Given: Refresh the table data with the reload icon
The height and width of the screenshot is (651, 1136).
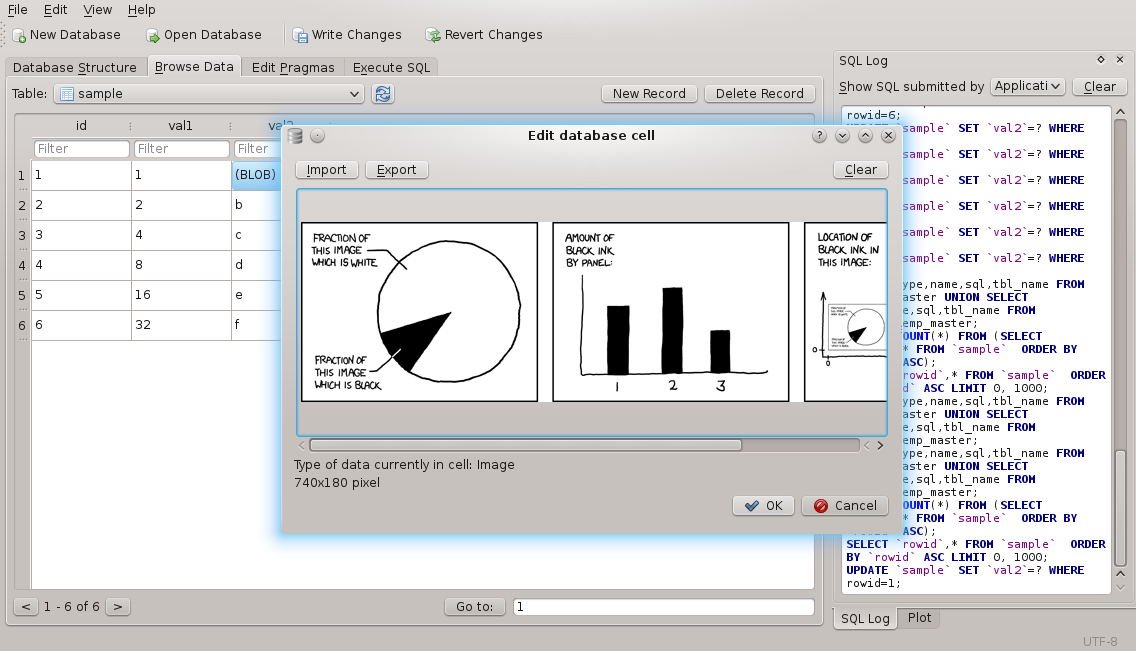Looking at the screenshot, I should click(x=382, y=94).
